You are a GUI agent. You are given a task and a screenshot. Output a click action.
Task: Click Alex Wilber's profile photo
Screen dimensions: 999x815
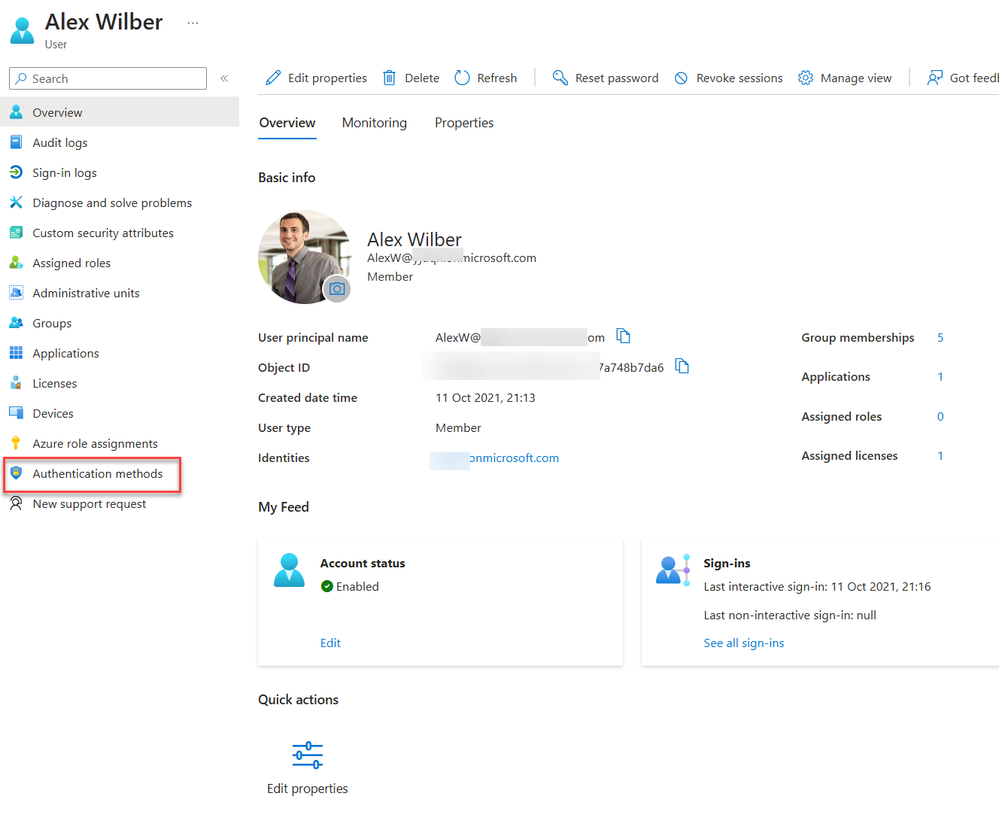(x=305, y=257)
